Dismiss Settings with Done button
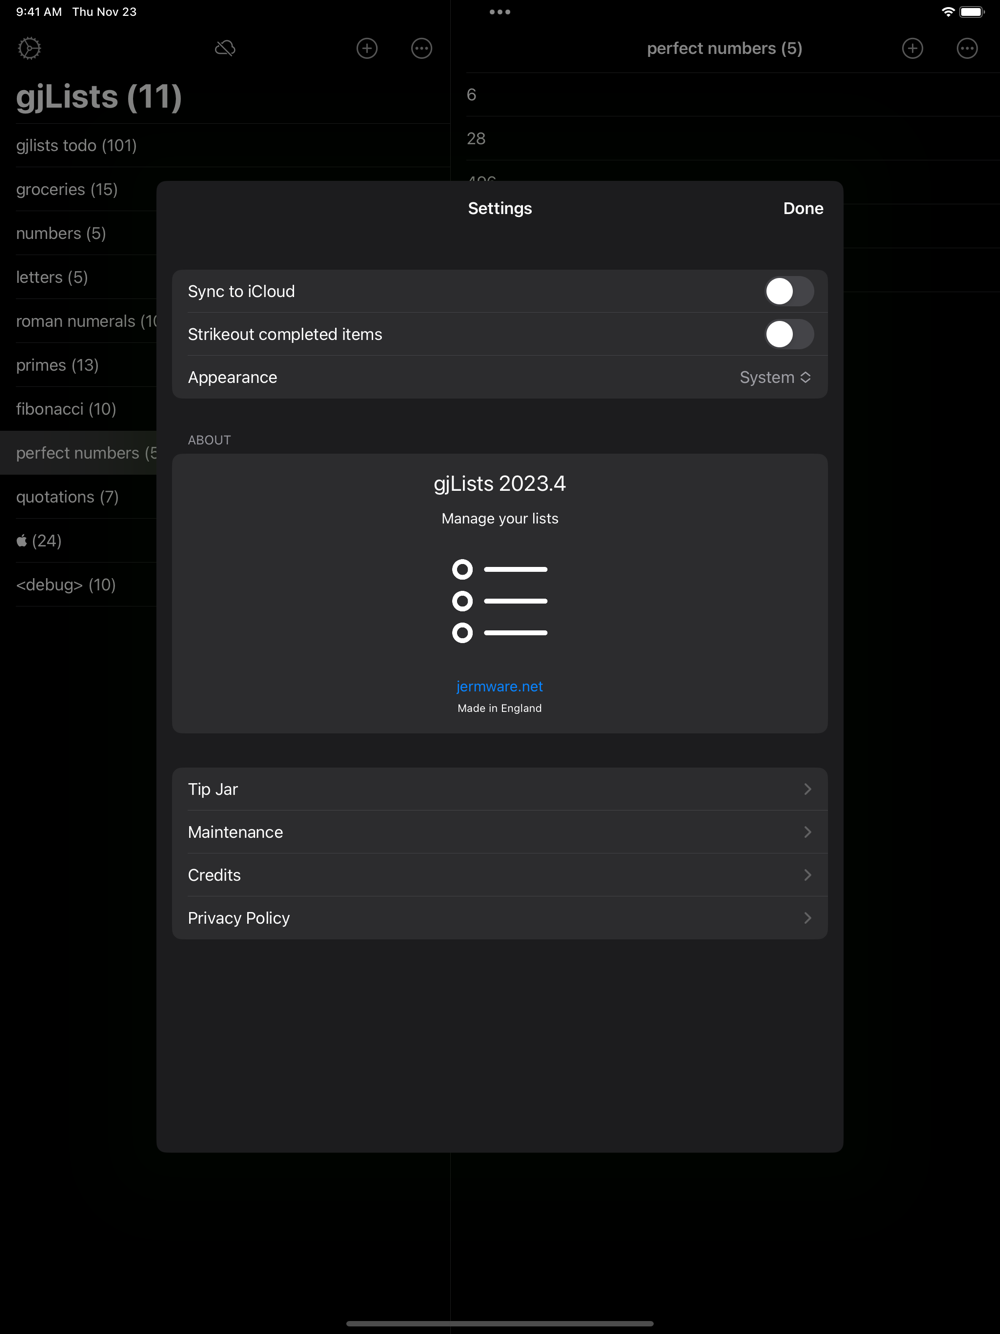1000x1334 pixels. 803,208
